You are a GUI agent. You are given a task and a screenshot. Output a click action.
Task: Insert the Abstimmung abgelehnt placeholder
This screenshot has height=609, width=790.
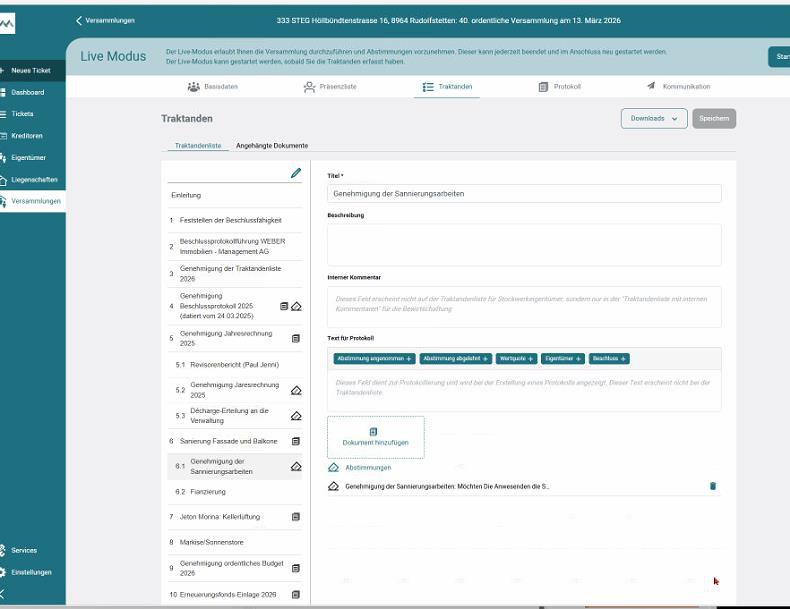(x=455, y=359)
